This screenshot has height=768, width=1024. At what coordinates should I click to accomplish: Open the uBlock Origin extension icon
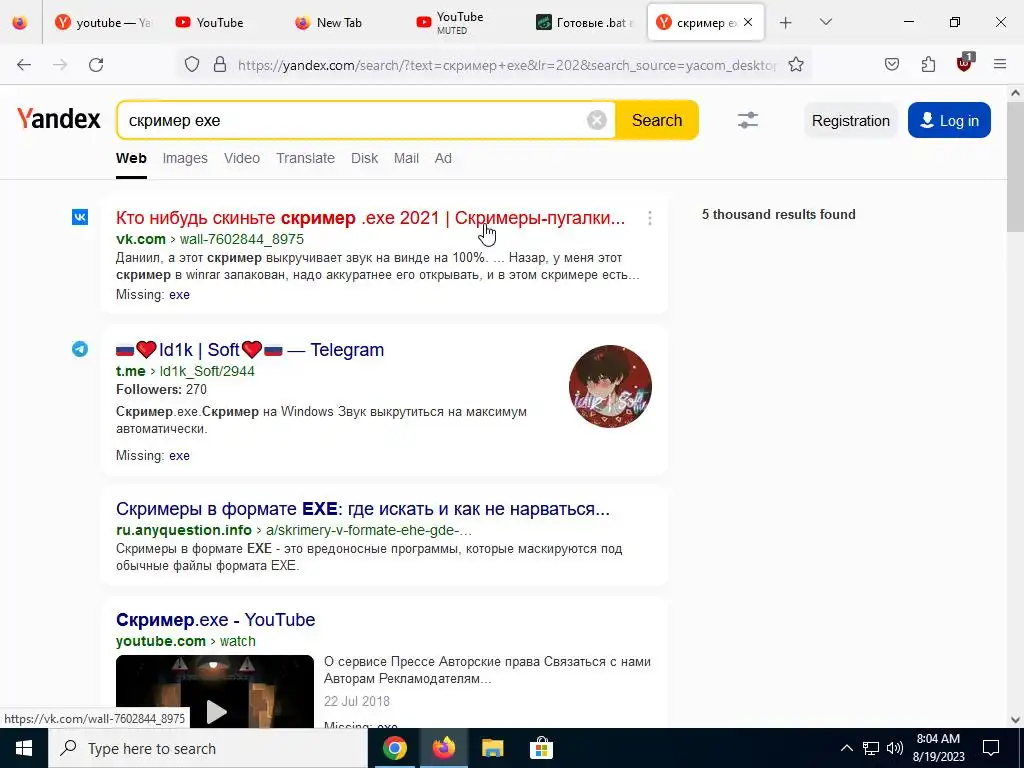pos(965,63)
